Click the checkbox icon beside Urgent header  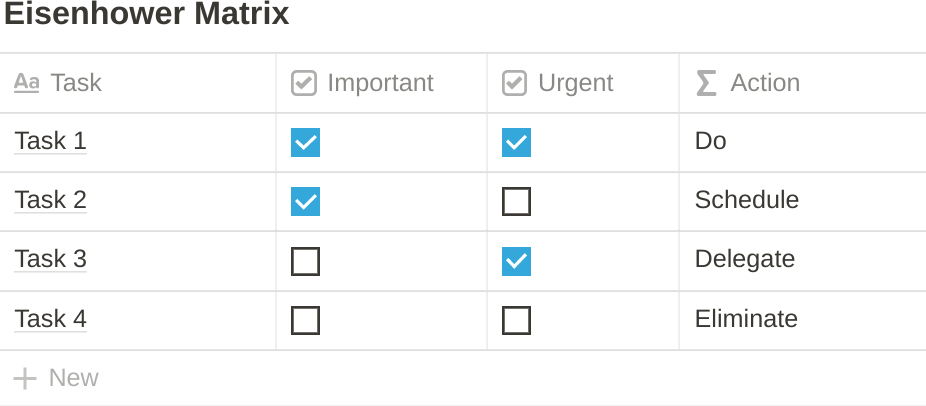coord(514,83)
